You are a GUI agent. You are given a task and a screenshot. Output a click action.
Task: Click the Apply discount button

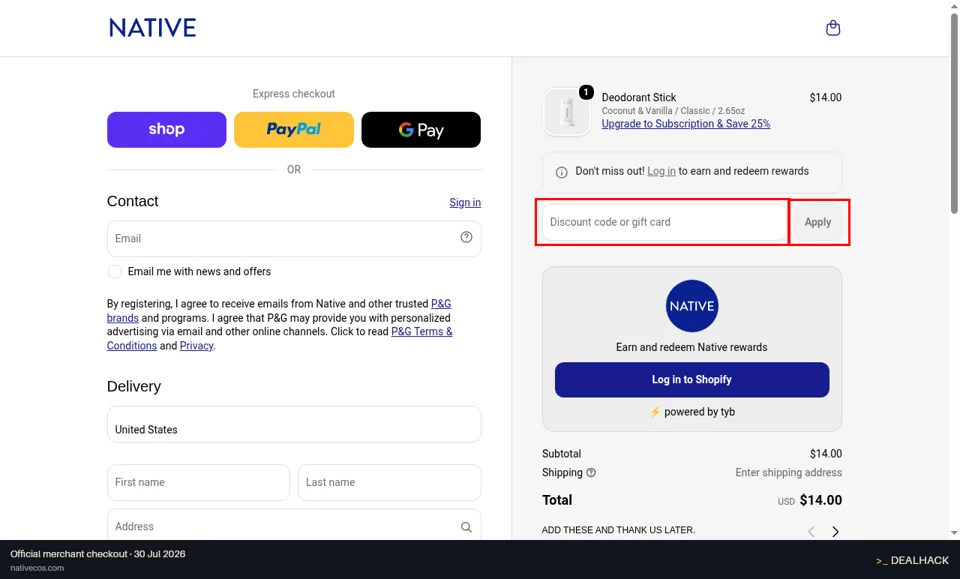818,222
